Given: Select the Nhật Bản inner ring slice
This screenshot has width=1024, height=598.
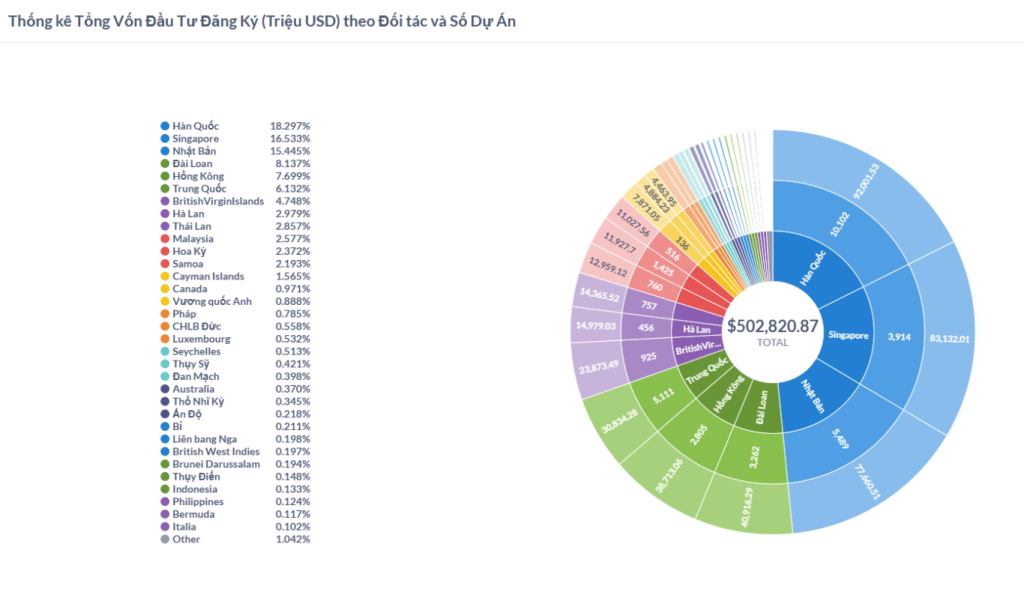Looking at the screenshot, I should coord(814,397).
